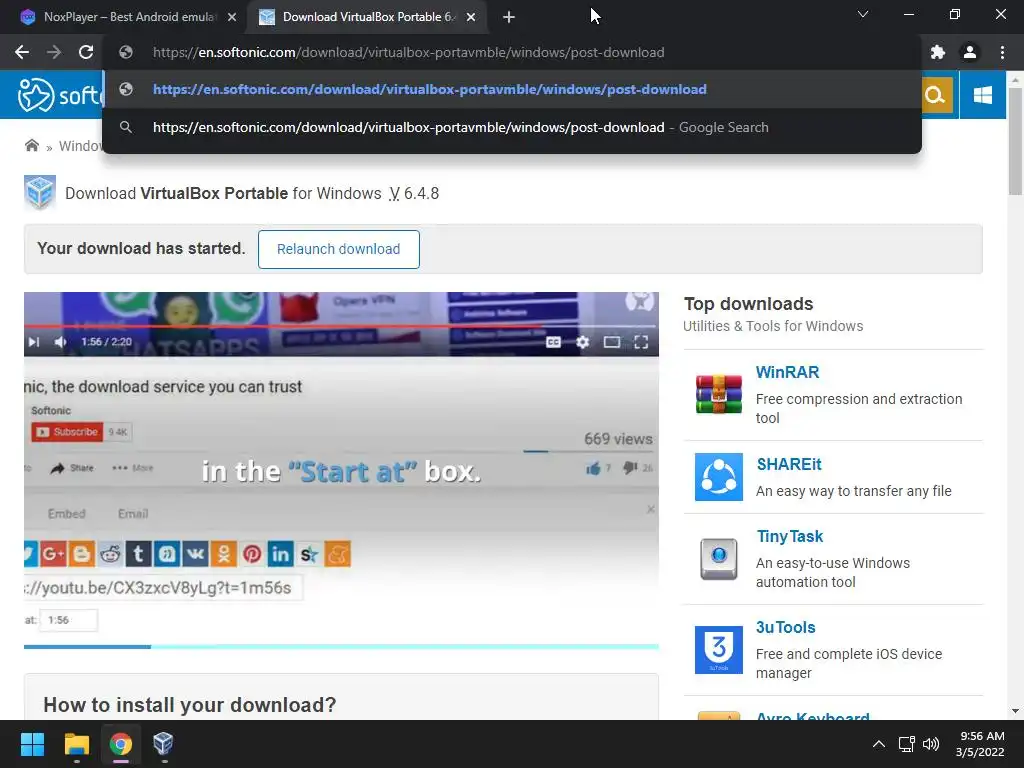Screen dimensions: 1024x768
Task: Click the Start at 1:56 time box
Action: (x=69, y=620)
